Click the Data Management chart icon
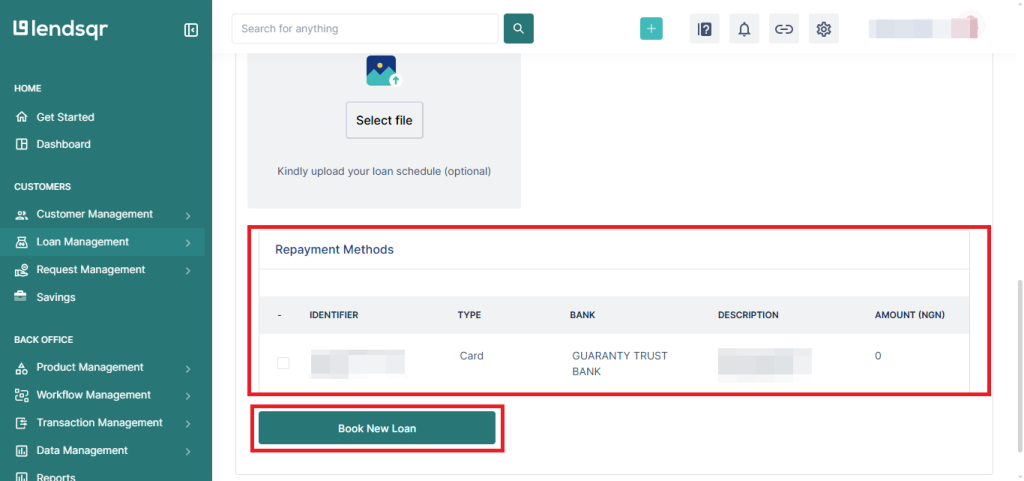The image size is (1024, 481). pos(22,450)
